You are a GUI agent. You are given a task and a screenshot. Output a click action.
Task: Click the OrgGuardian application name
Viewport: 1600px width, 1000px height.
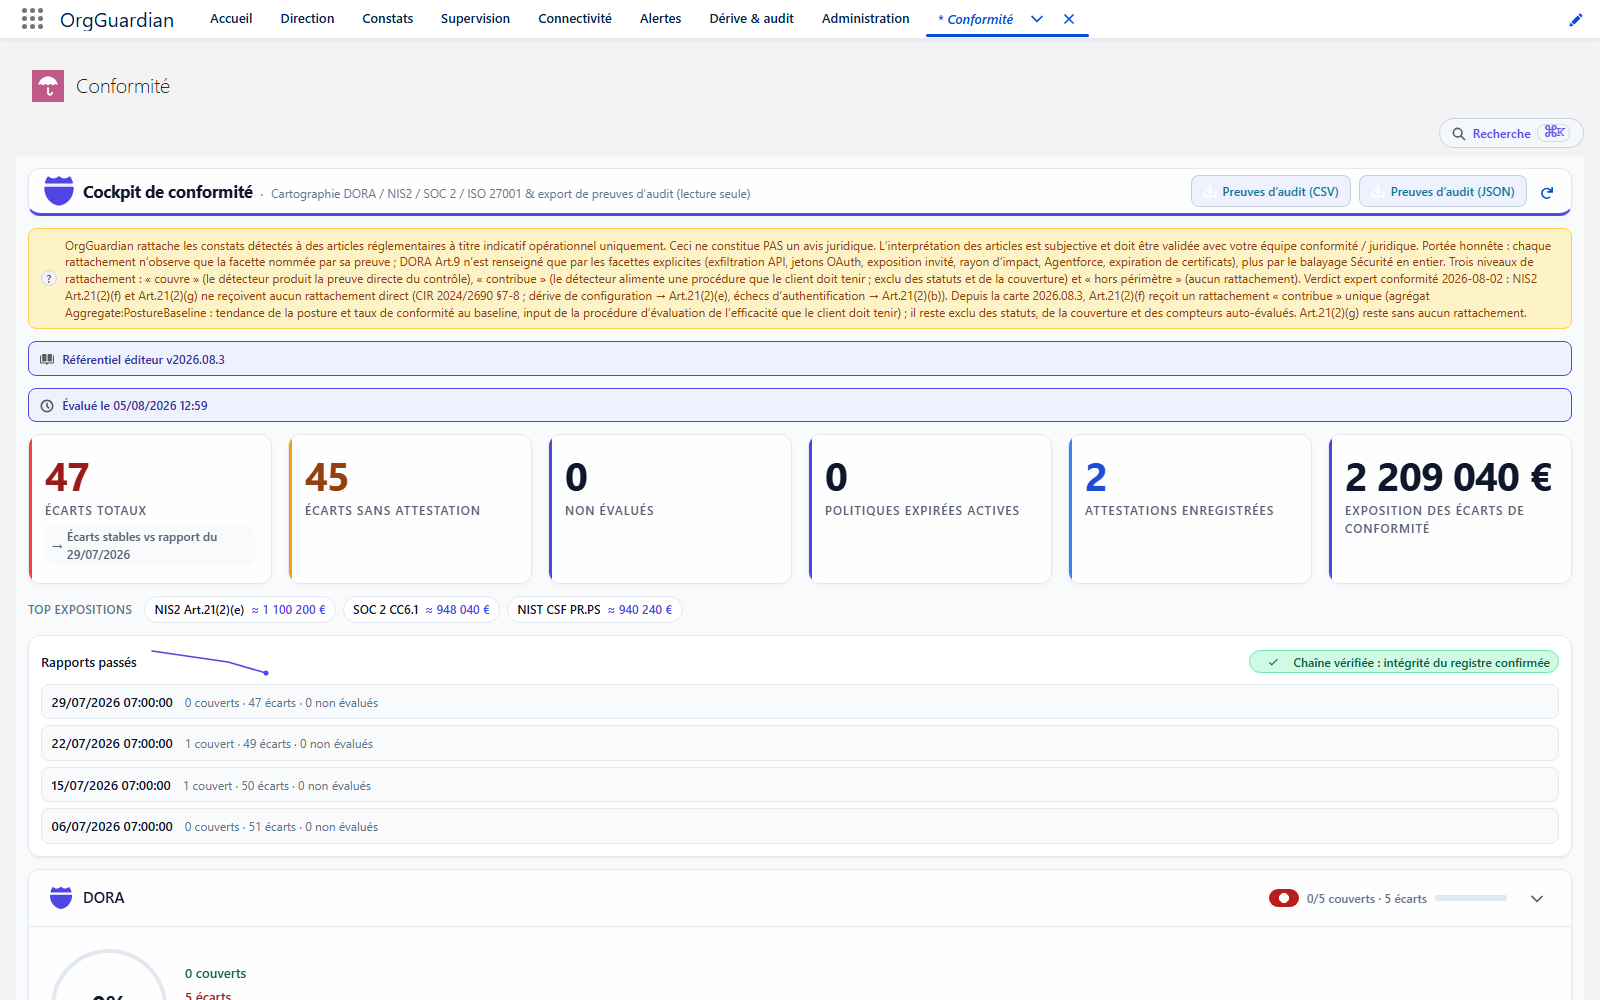117,20
